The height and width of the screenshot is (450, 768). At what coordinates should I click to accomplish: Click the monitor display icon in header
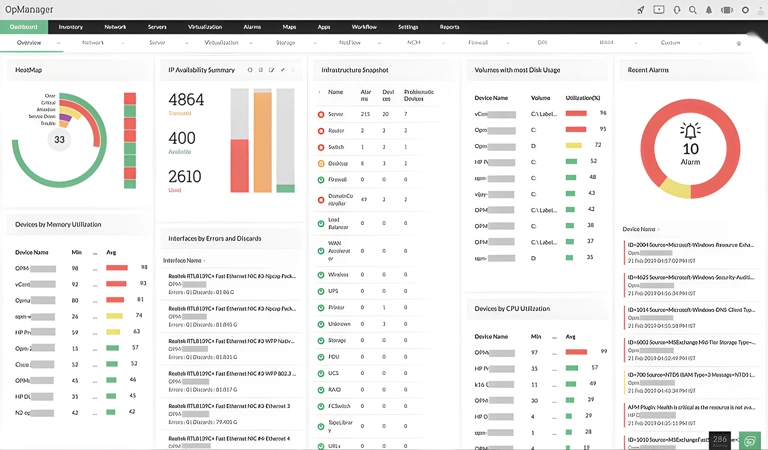click(659, 10)
